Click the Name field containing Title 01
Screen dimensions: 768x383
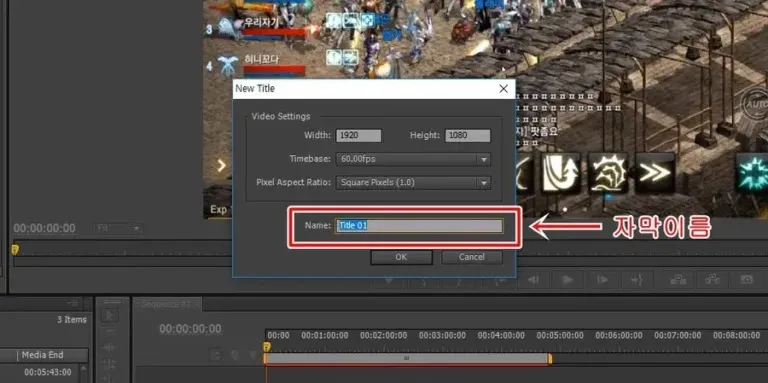[419, 226]
